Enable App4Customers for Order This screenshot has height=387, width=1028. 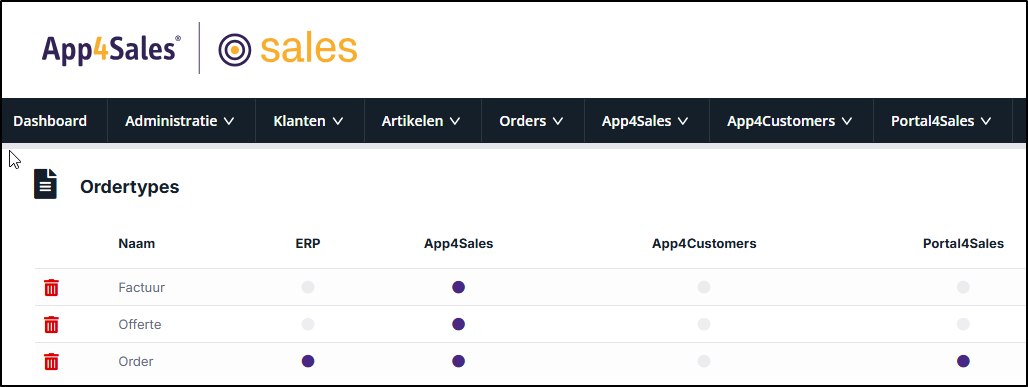(703, 361)
